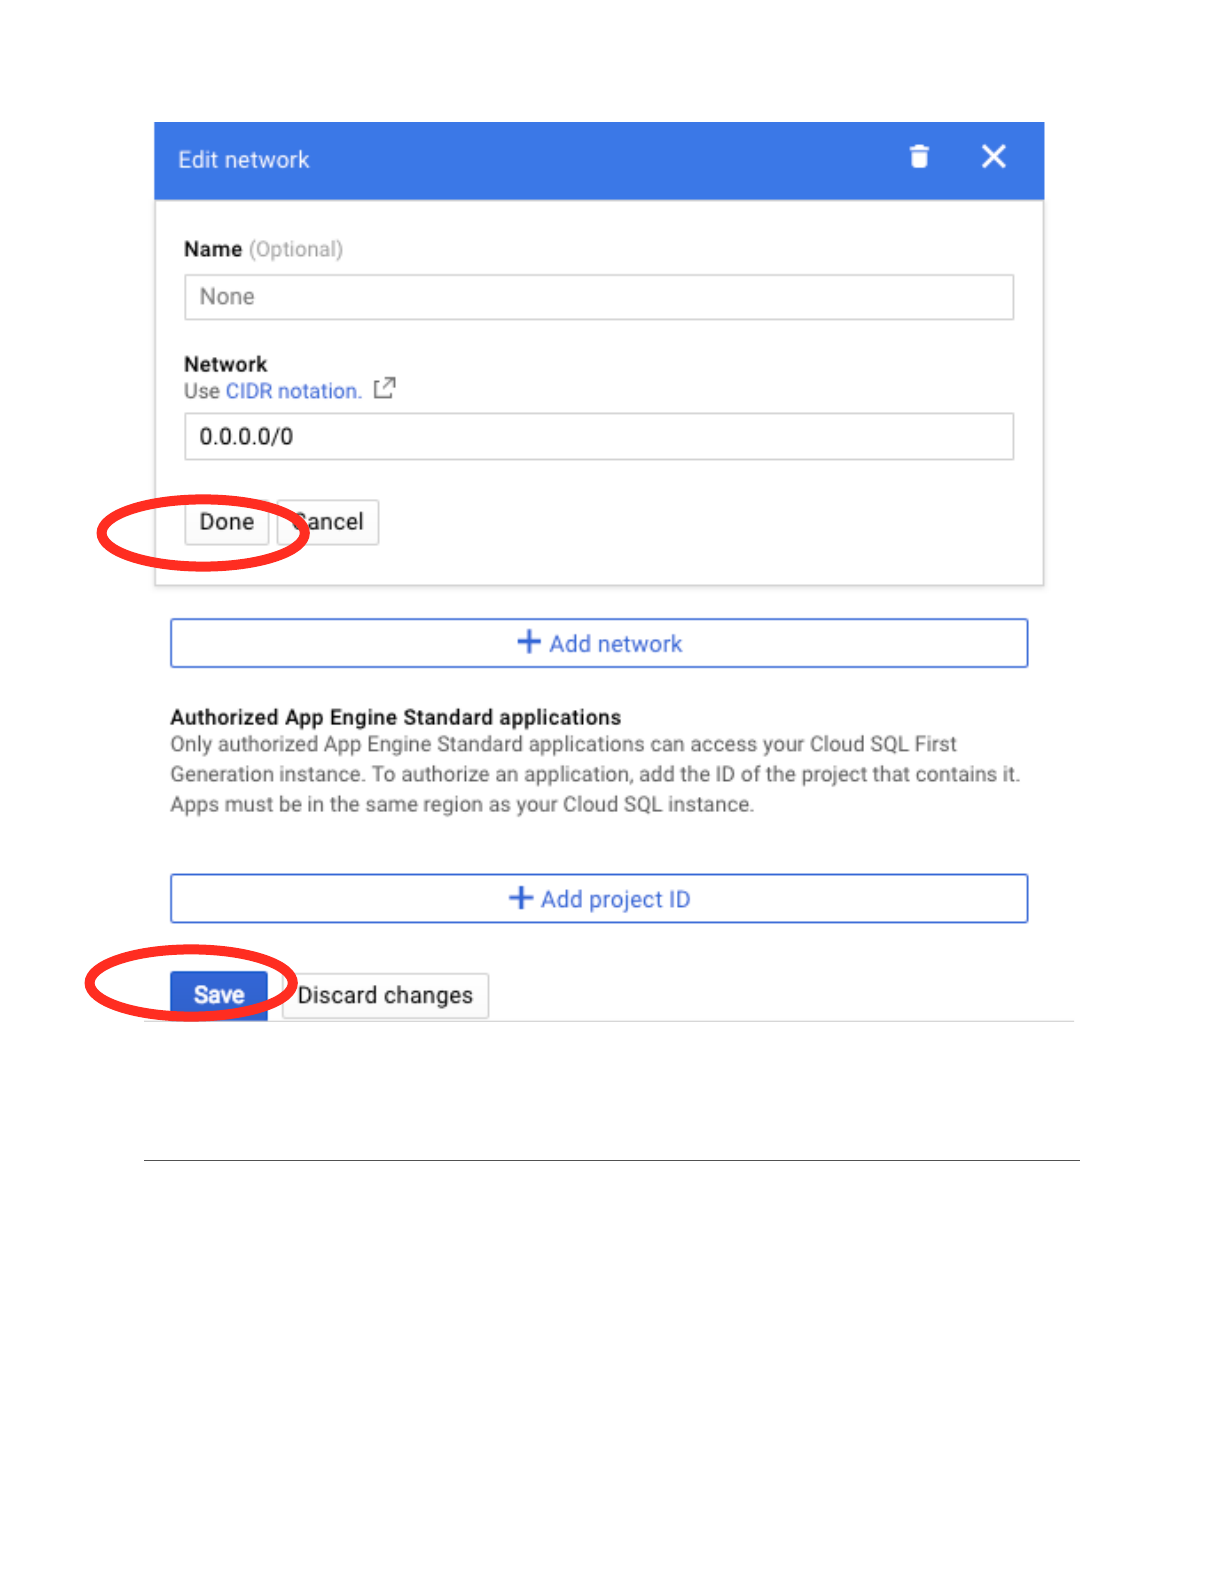
Task: Click the bold Network label
Action: (x=226, y=364)
